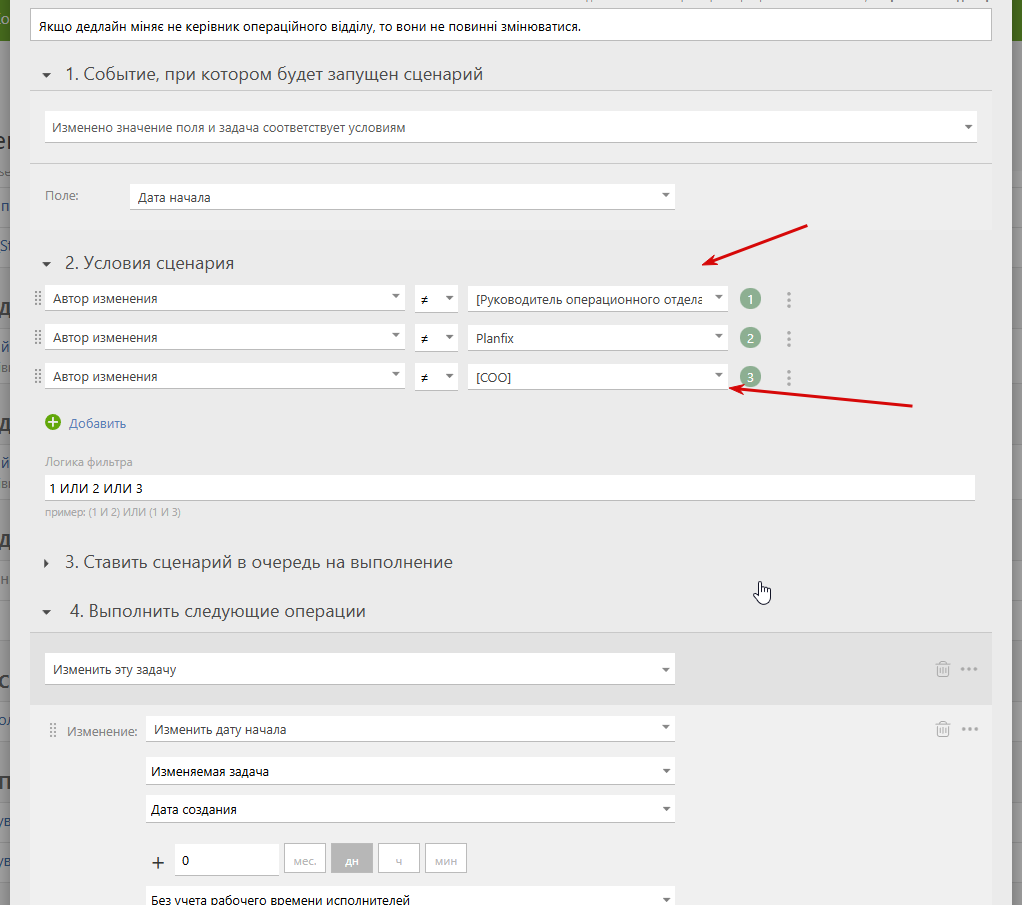The height and width of the screenshot is (905, 1022).
Task: Open the three-dot menu for condition 1
Action: point(789,299)
